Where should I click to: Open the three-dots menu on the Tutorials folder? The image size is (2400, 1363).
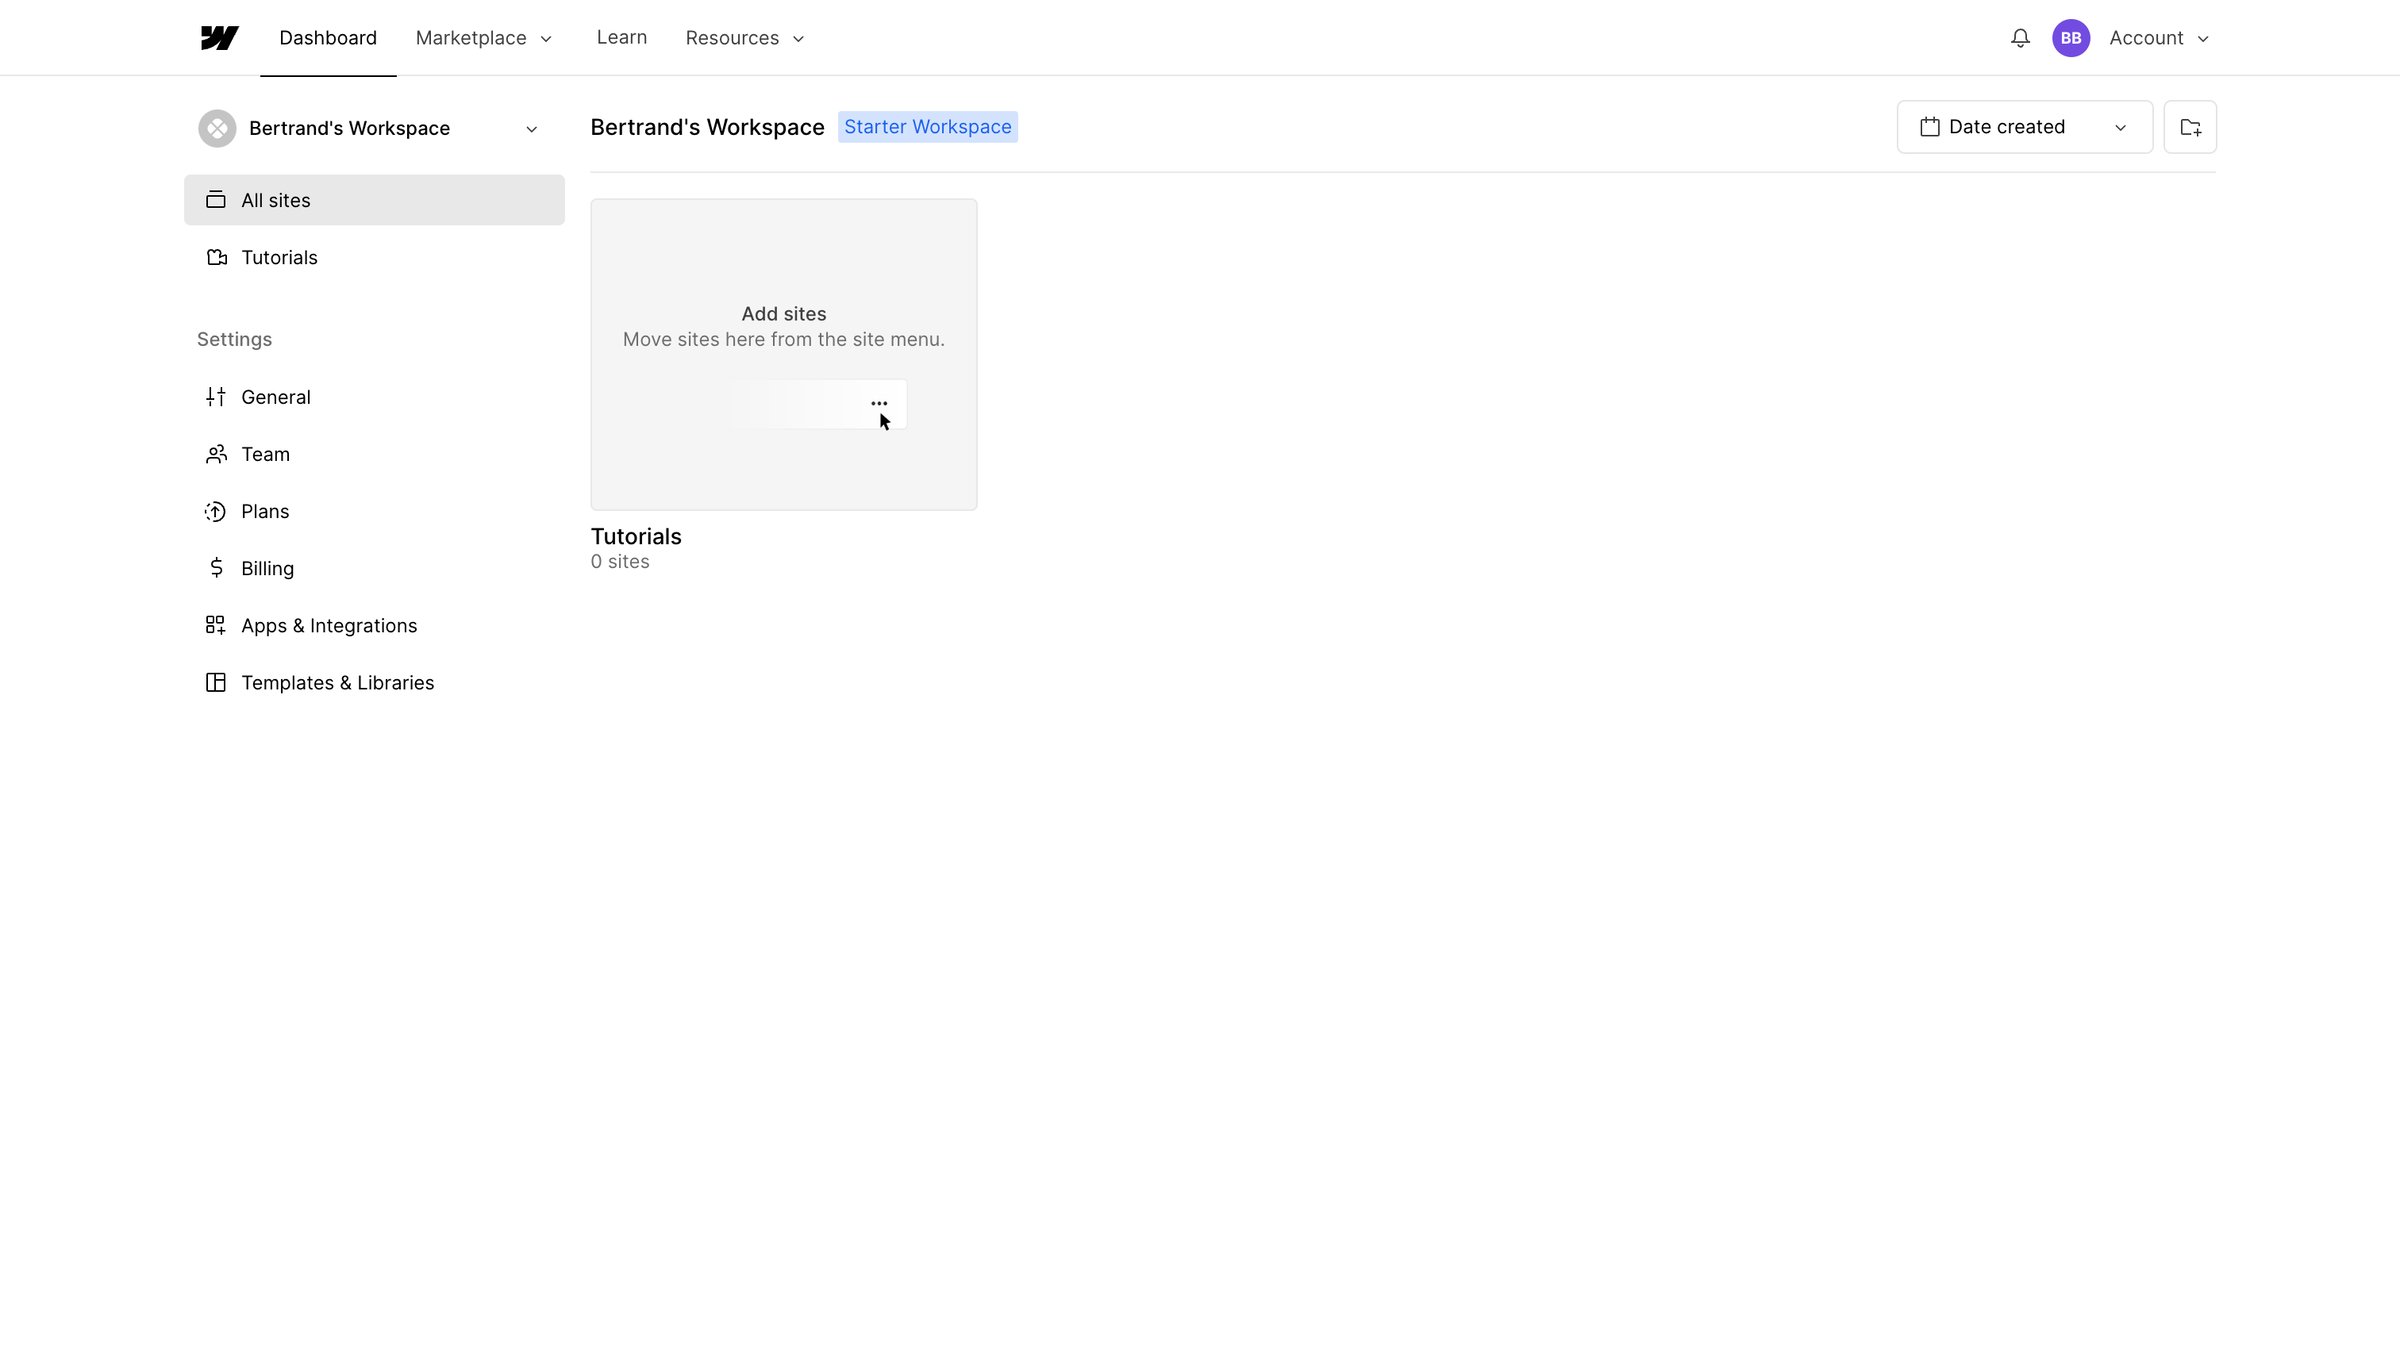tap(879, 404)
